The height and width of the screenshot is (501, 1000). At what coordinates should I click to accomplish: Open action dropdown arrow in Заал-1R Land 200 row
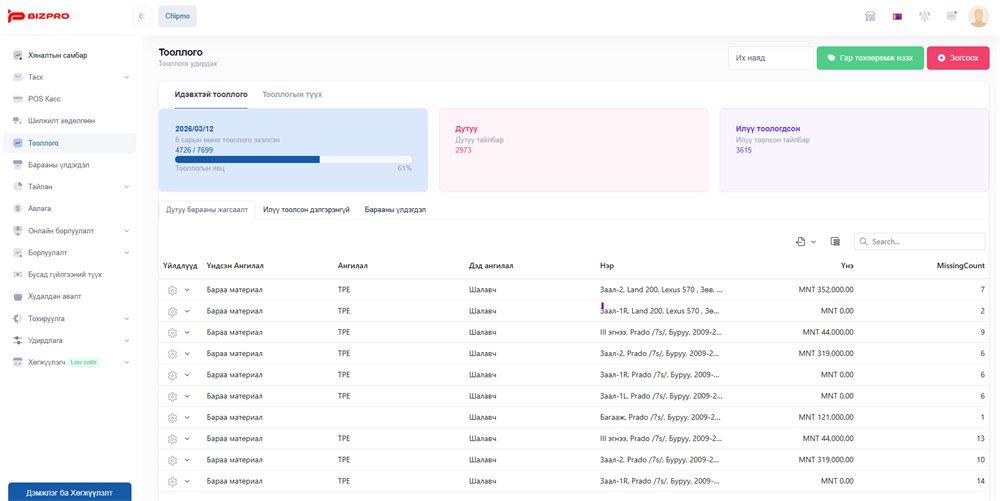point(187,311)
